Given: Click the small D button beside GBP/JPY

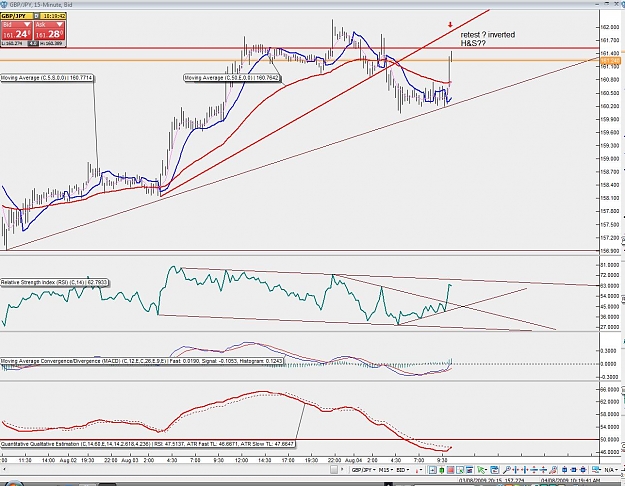Looking at the screenshot, I should tap(36, 16).
